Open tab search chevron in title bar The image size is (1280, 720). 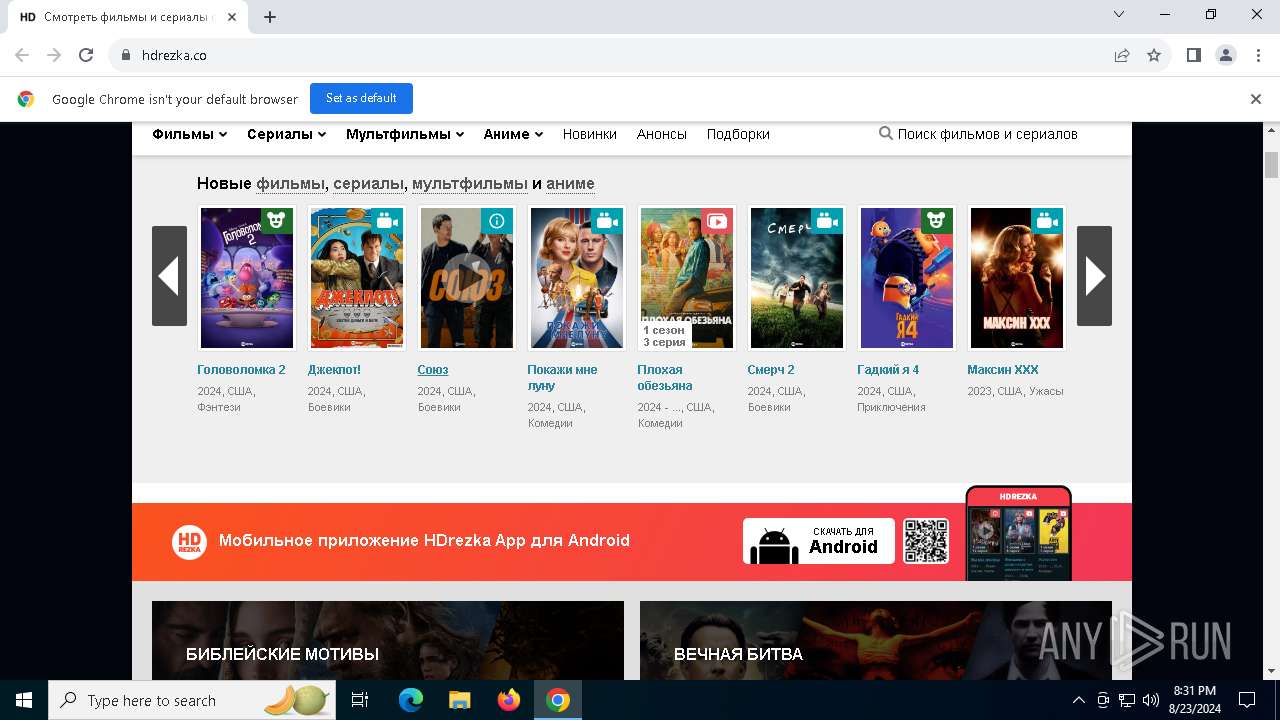tap(1119, 14)
